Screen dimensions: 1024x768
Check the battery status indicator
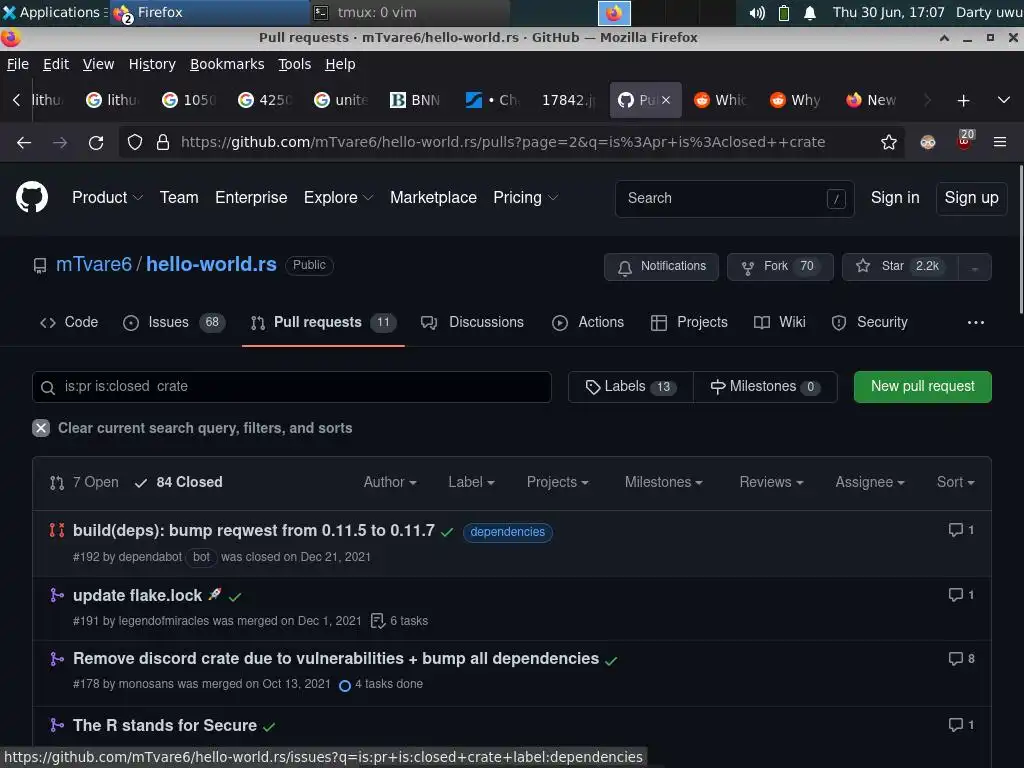click(x=784, y=13)
